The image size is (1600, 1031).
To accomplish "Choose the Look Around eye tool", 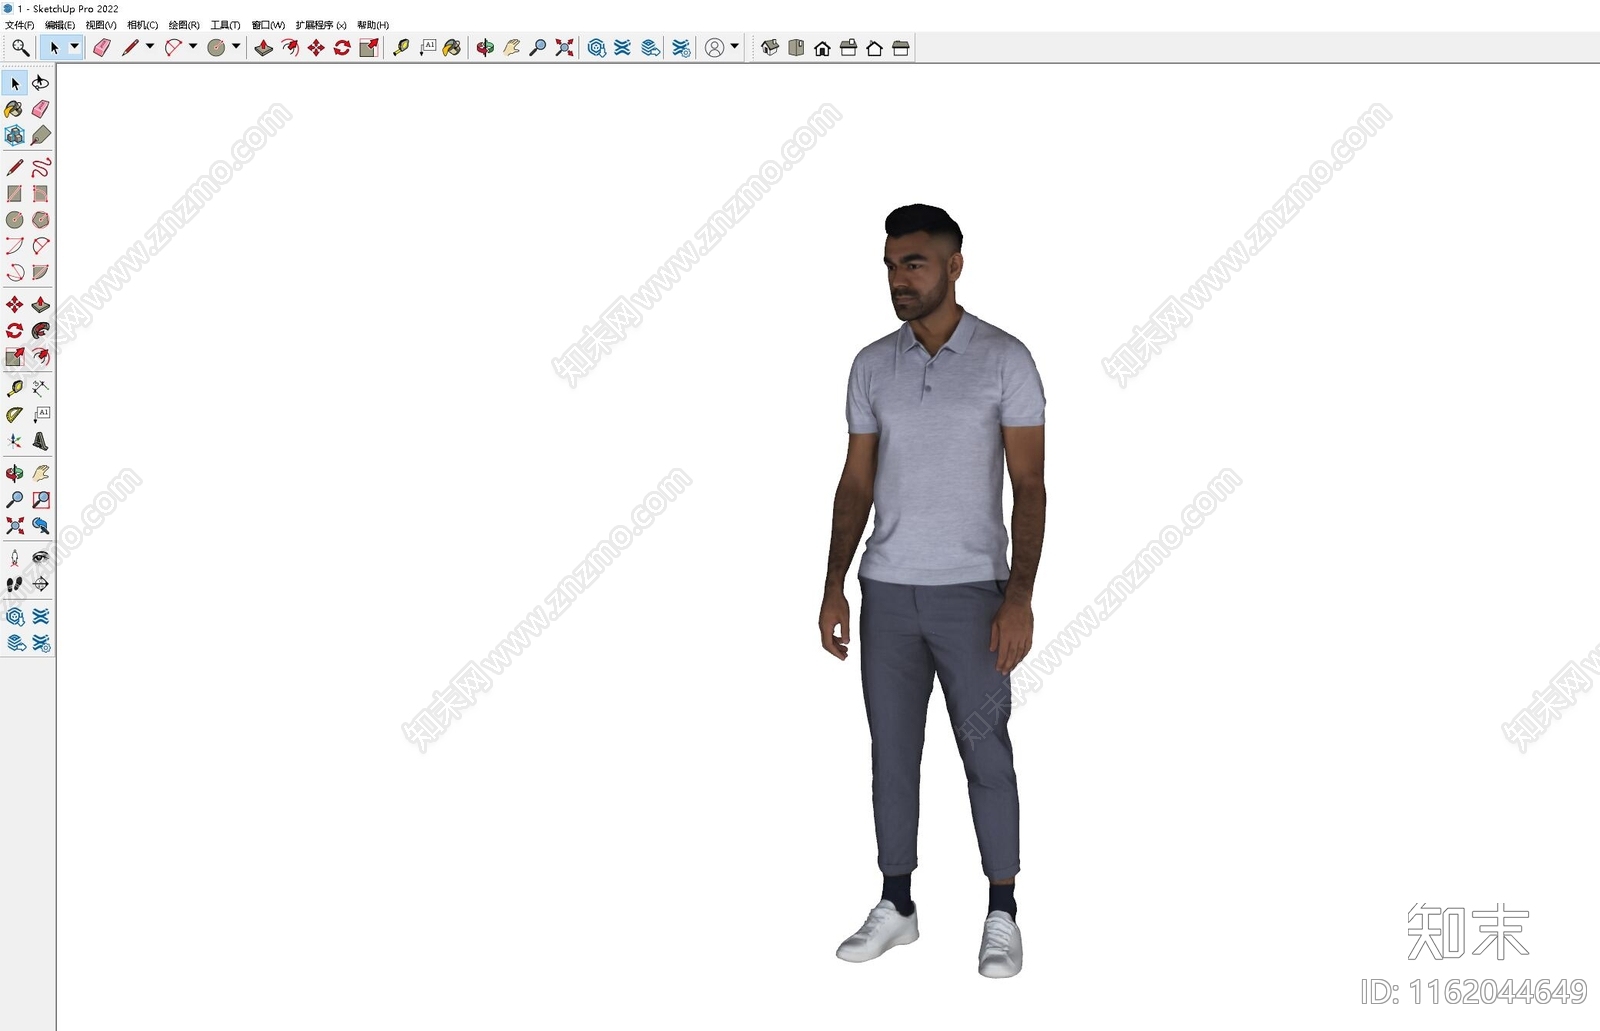I will click(x=41, y=557).
